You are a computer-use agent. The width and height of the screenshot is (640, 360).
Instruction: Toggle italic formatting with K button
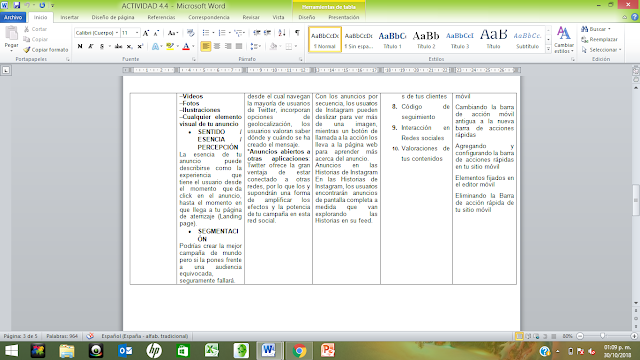click(x=91, y=47)
